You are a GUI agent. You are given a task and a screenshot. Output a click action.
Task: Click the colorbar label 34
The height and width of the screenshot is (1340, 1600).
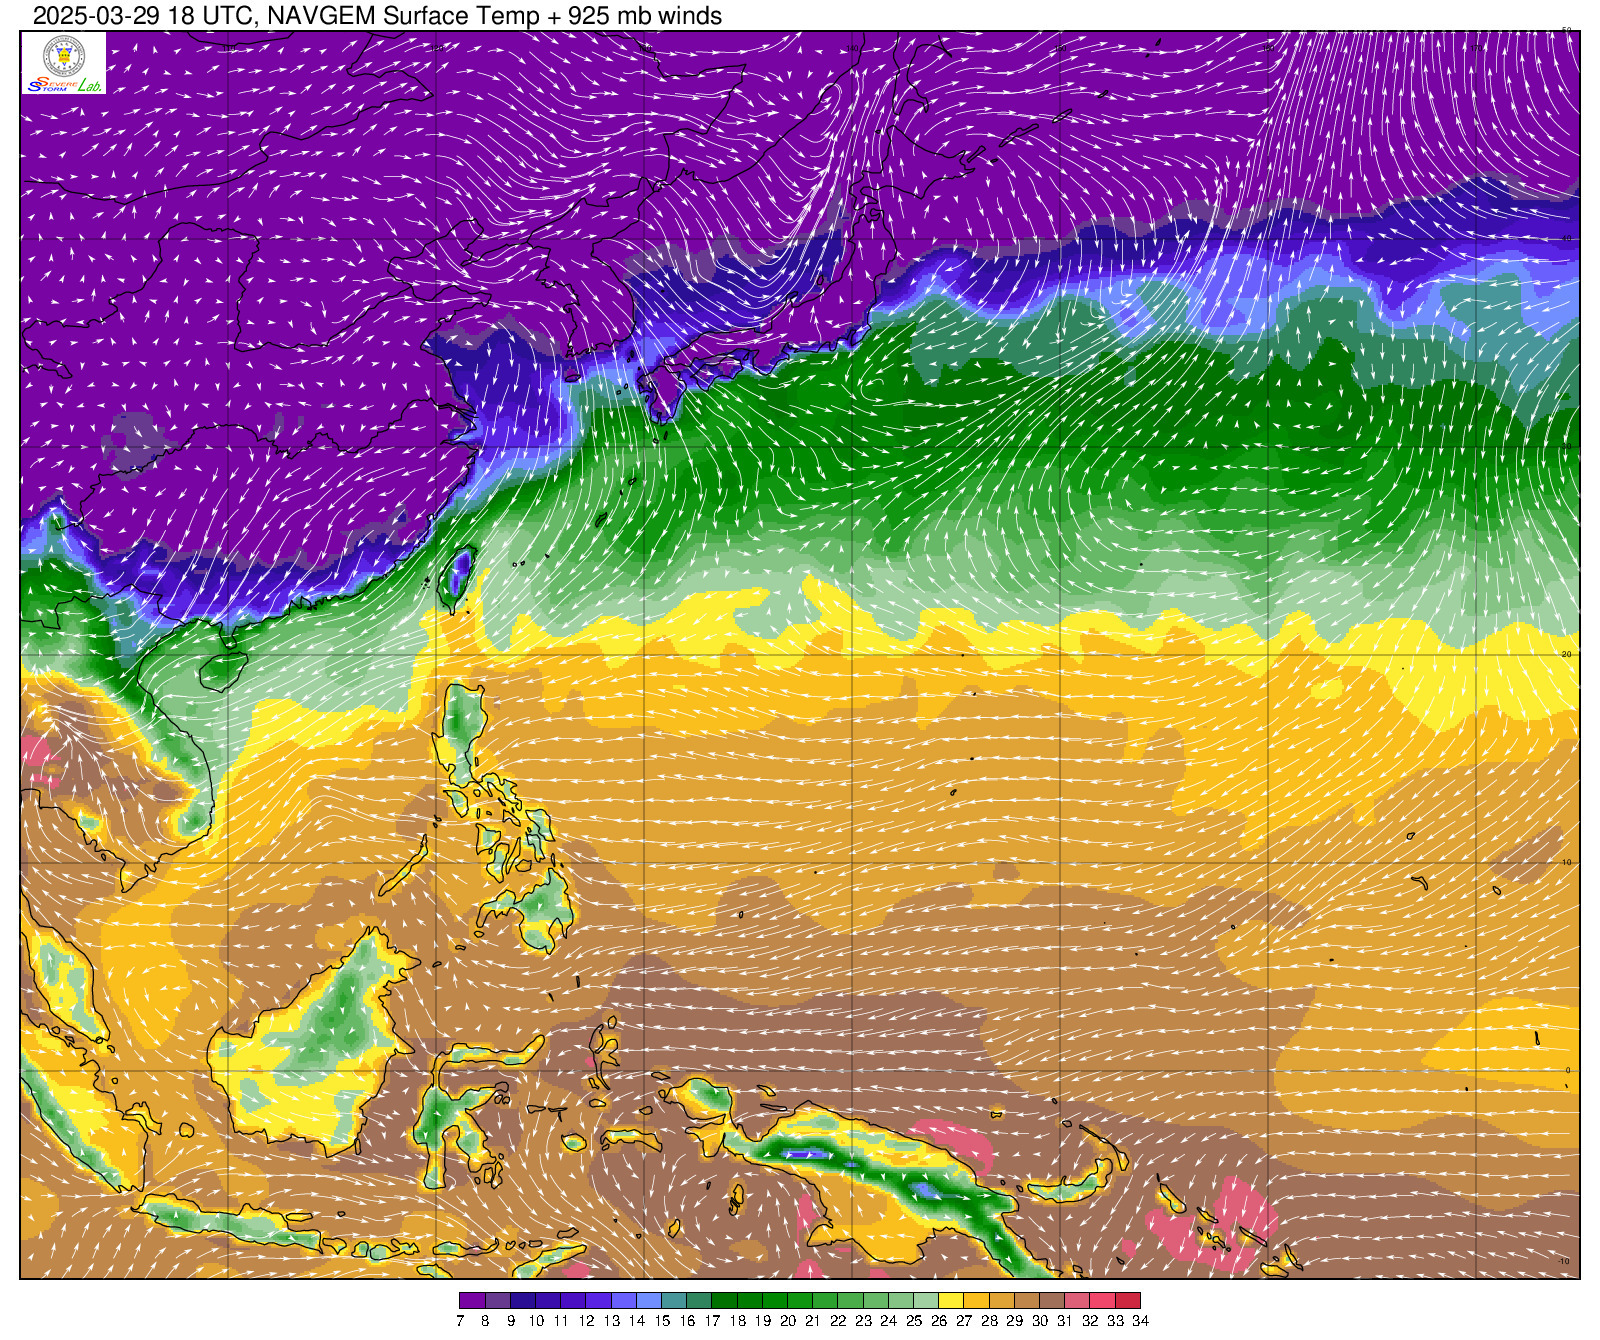pyautogui.click(x=1140, y=1321)
